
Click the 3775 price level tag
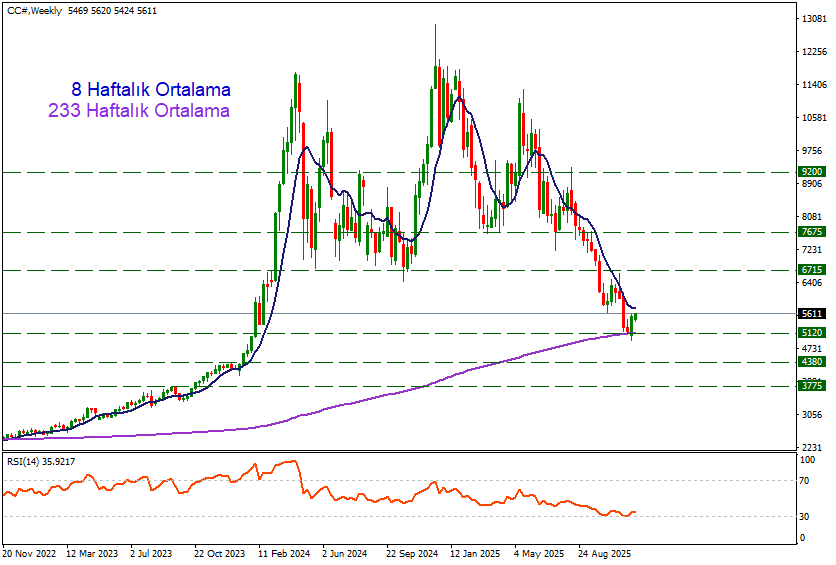click(811, 385)
